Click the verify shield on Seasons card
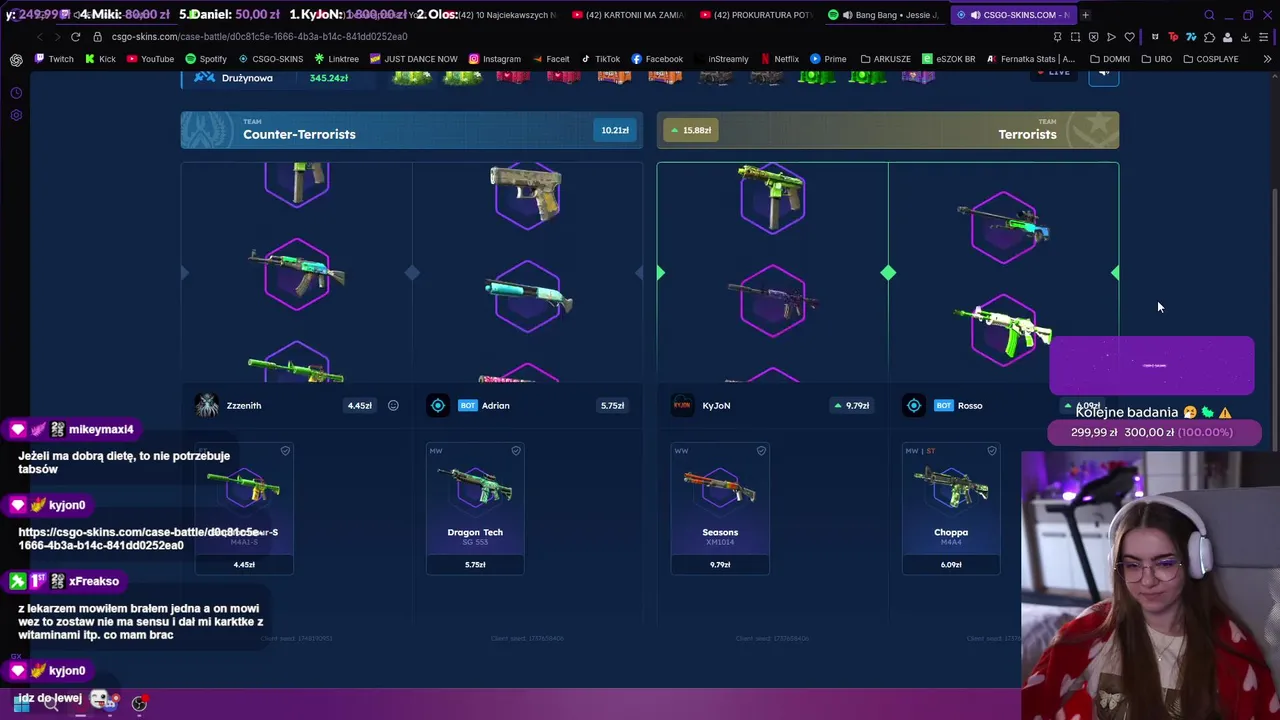The height and width of the screenshot is (720, 1280). pos(761,451)
